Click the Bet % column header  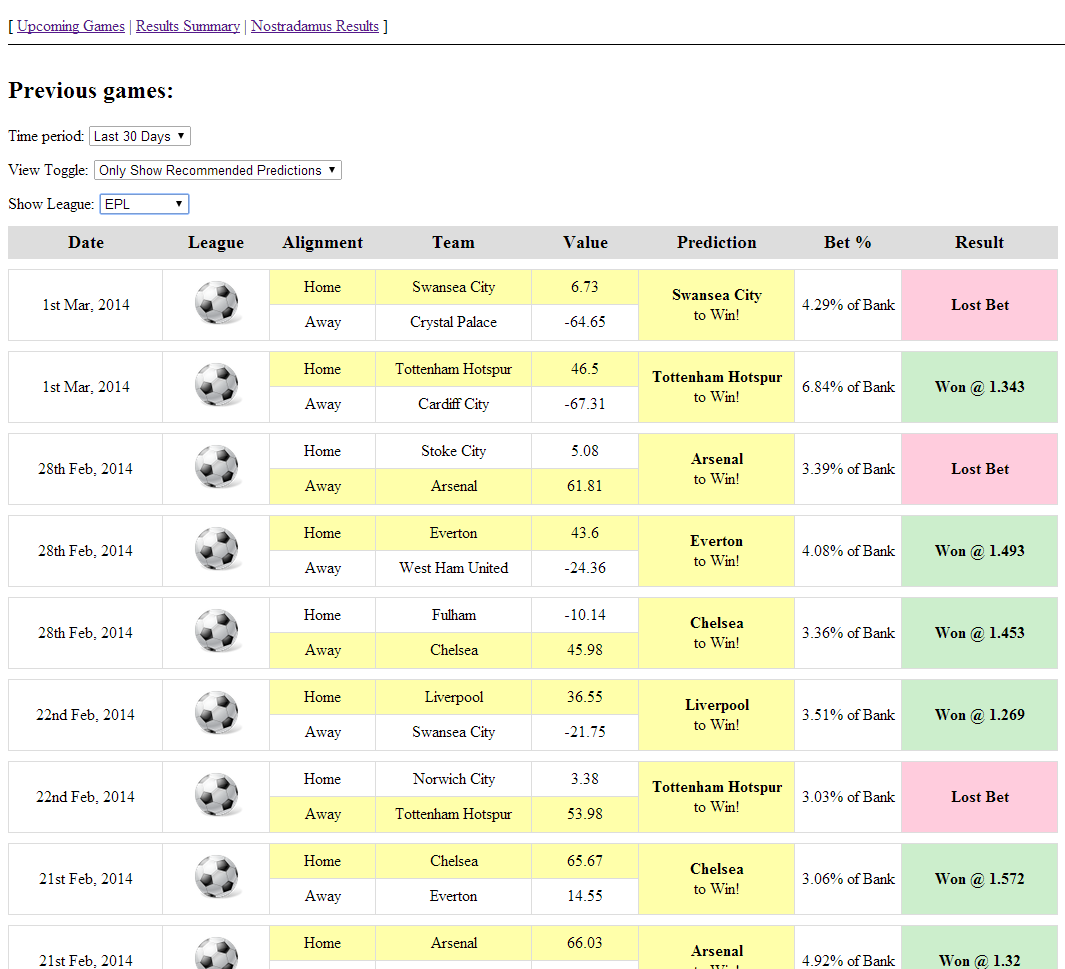pos(848,242)
